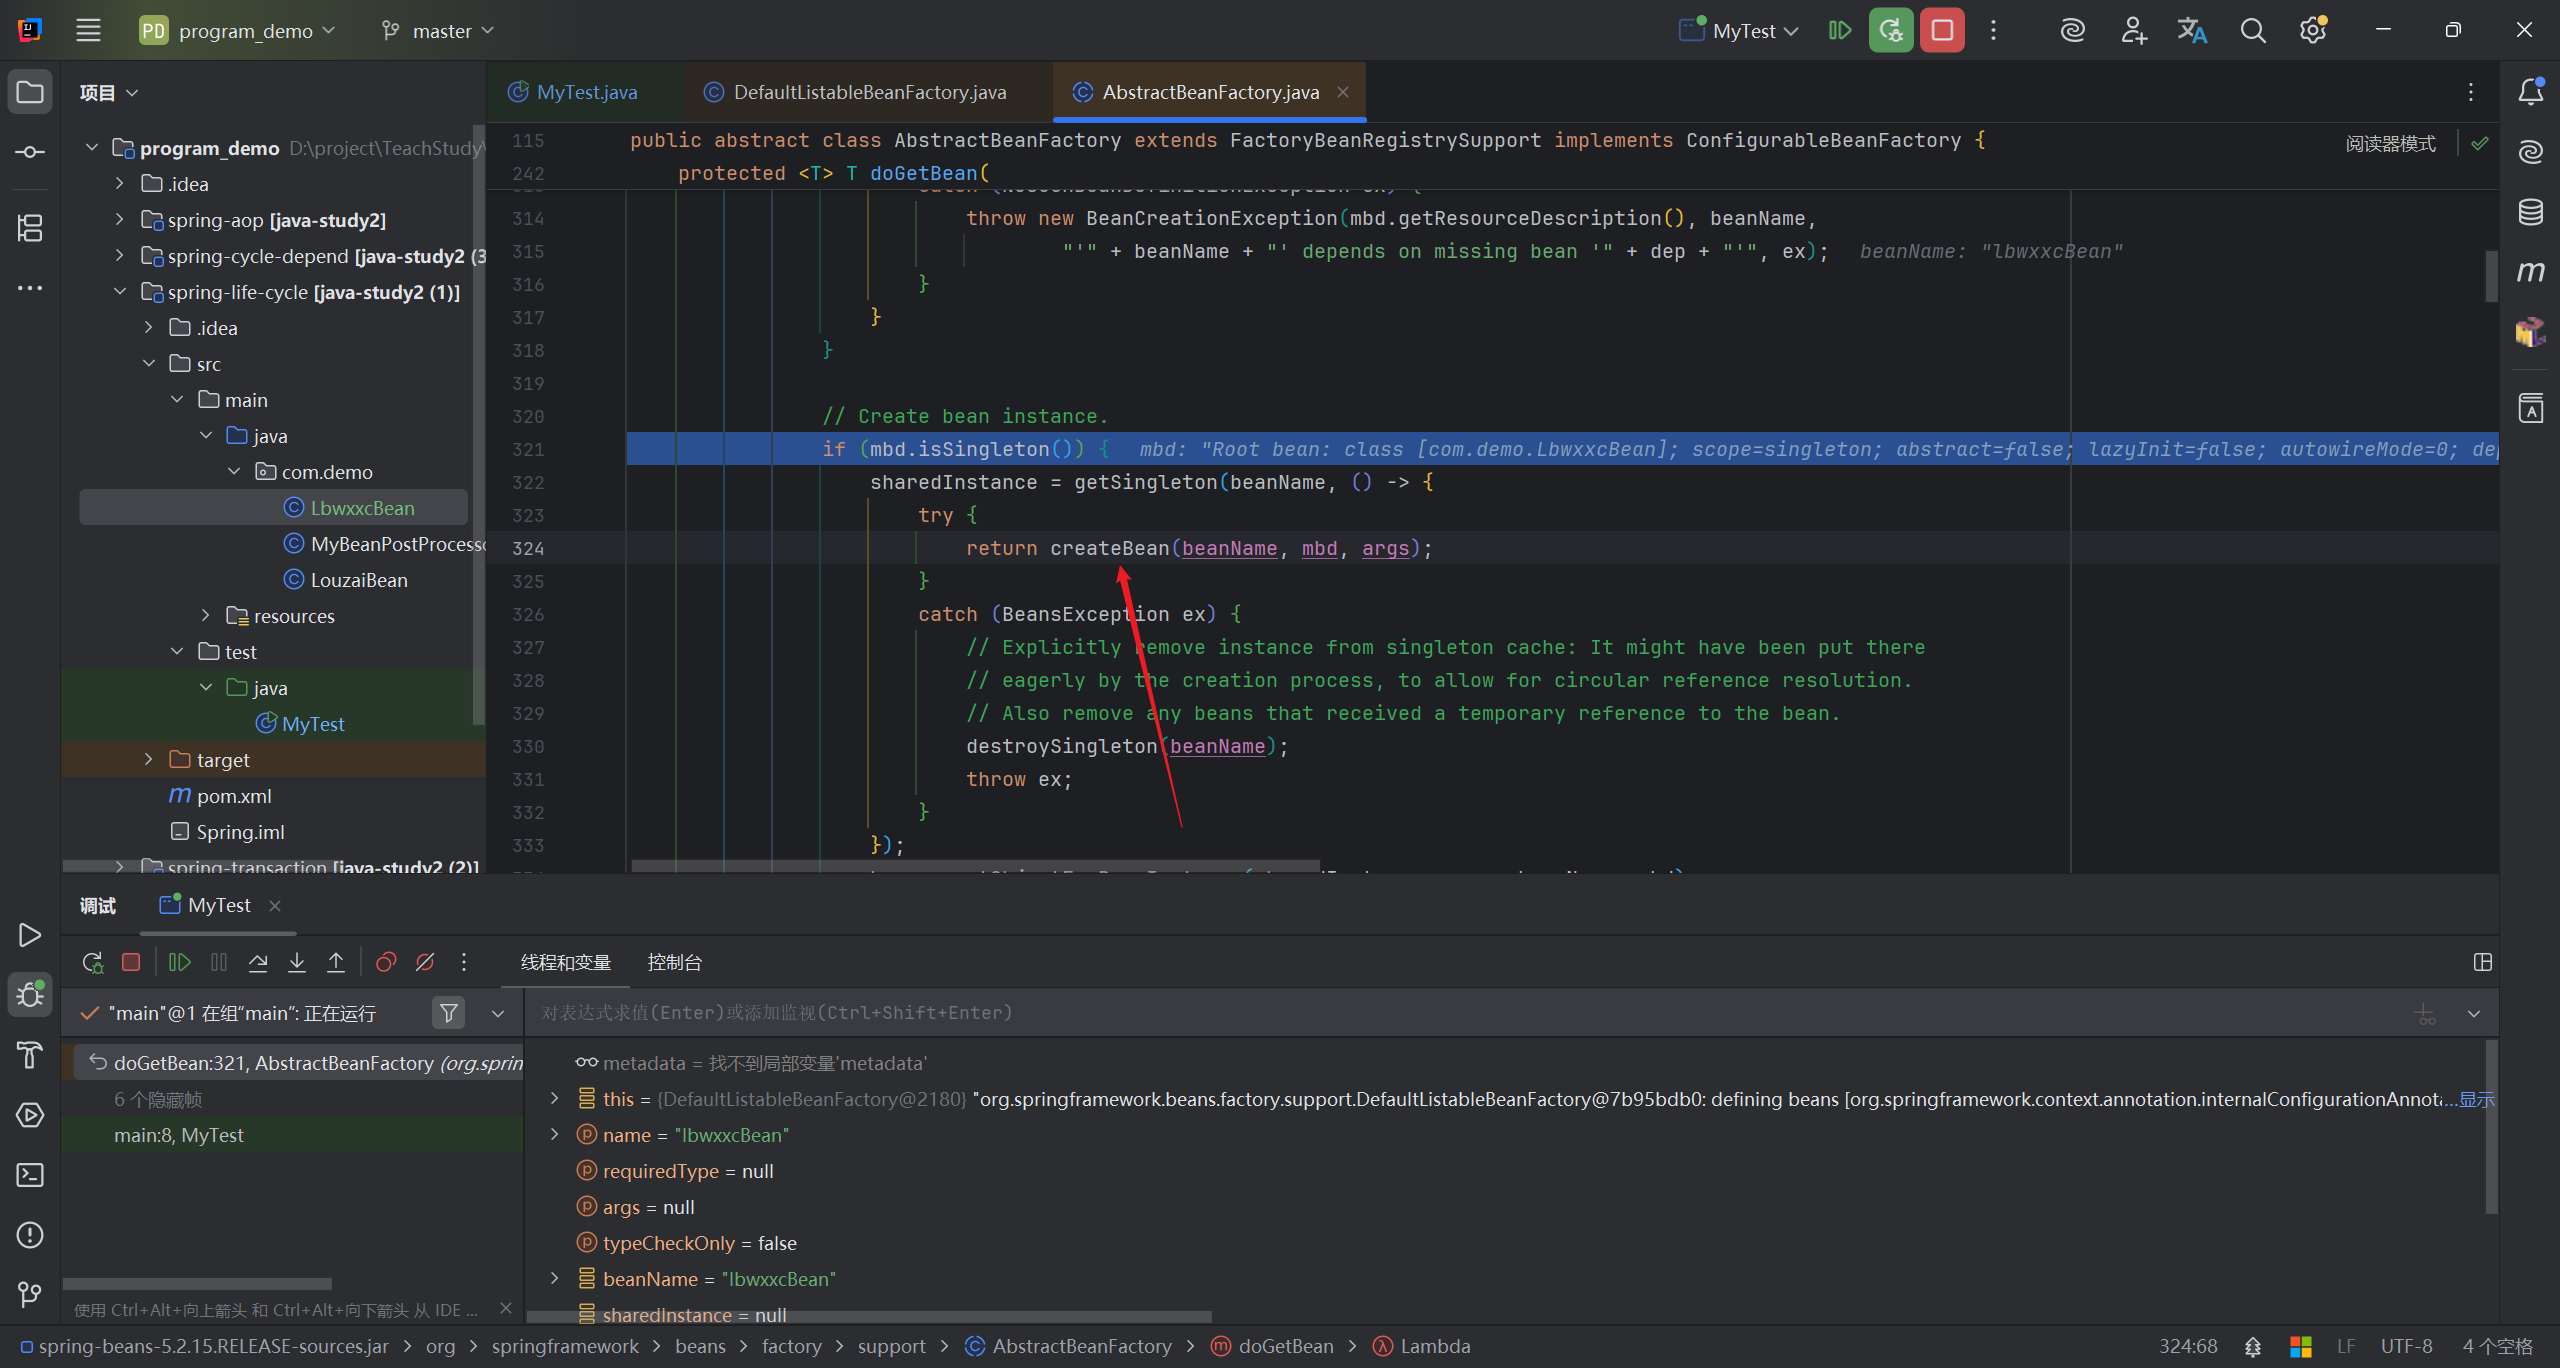Toggle the thread frames filter button
2560x1368 pixels.
tap(449, 1013)
